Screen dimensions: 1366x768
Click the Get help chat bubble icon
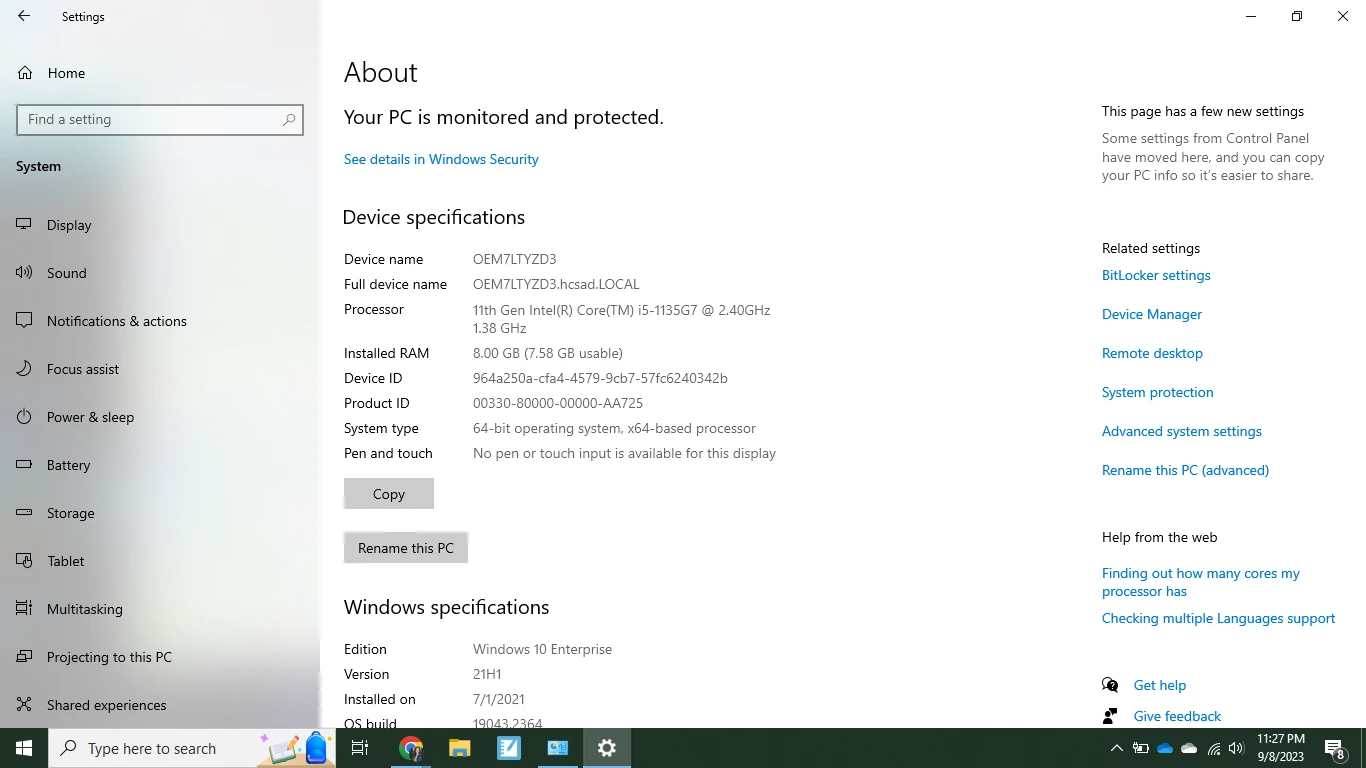[1110, 685]
